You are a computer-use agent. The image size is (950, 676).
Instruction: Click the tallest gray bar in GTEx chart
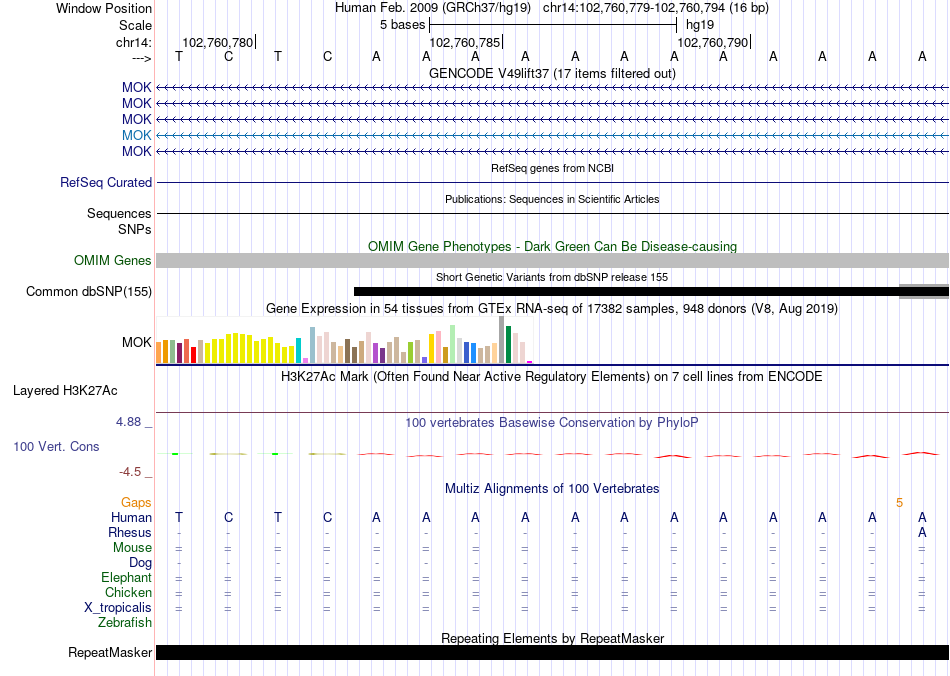tap(502, 340)
